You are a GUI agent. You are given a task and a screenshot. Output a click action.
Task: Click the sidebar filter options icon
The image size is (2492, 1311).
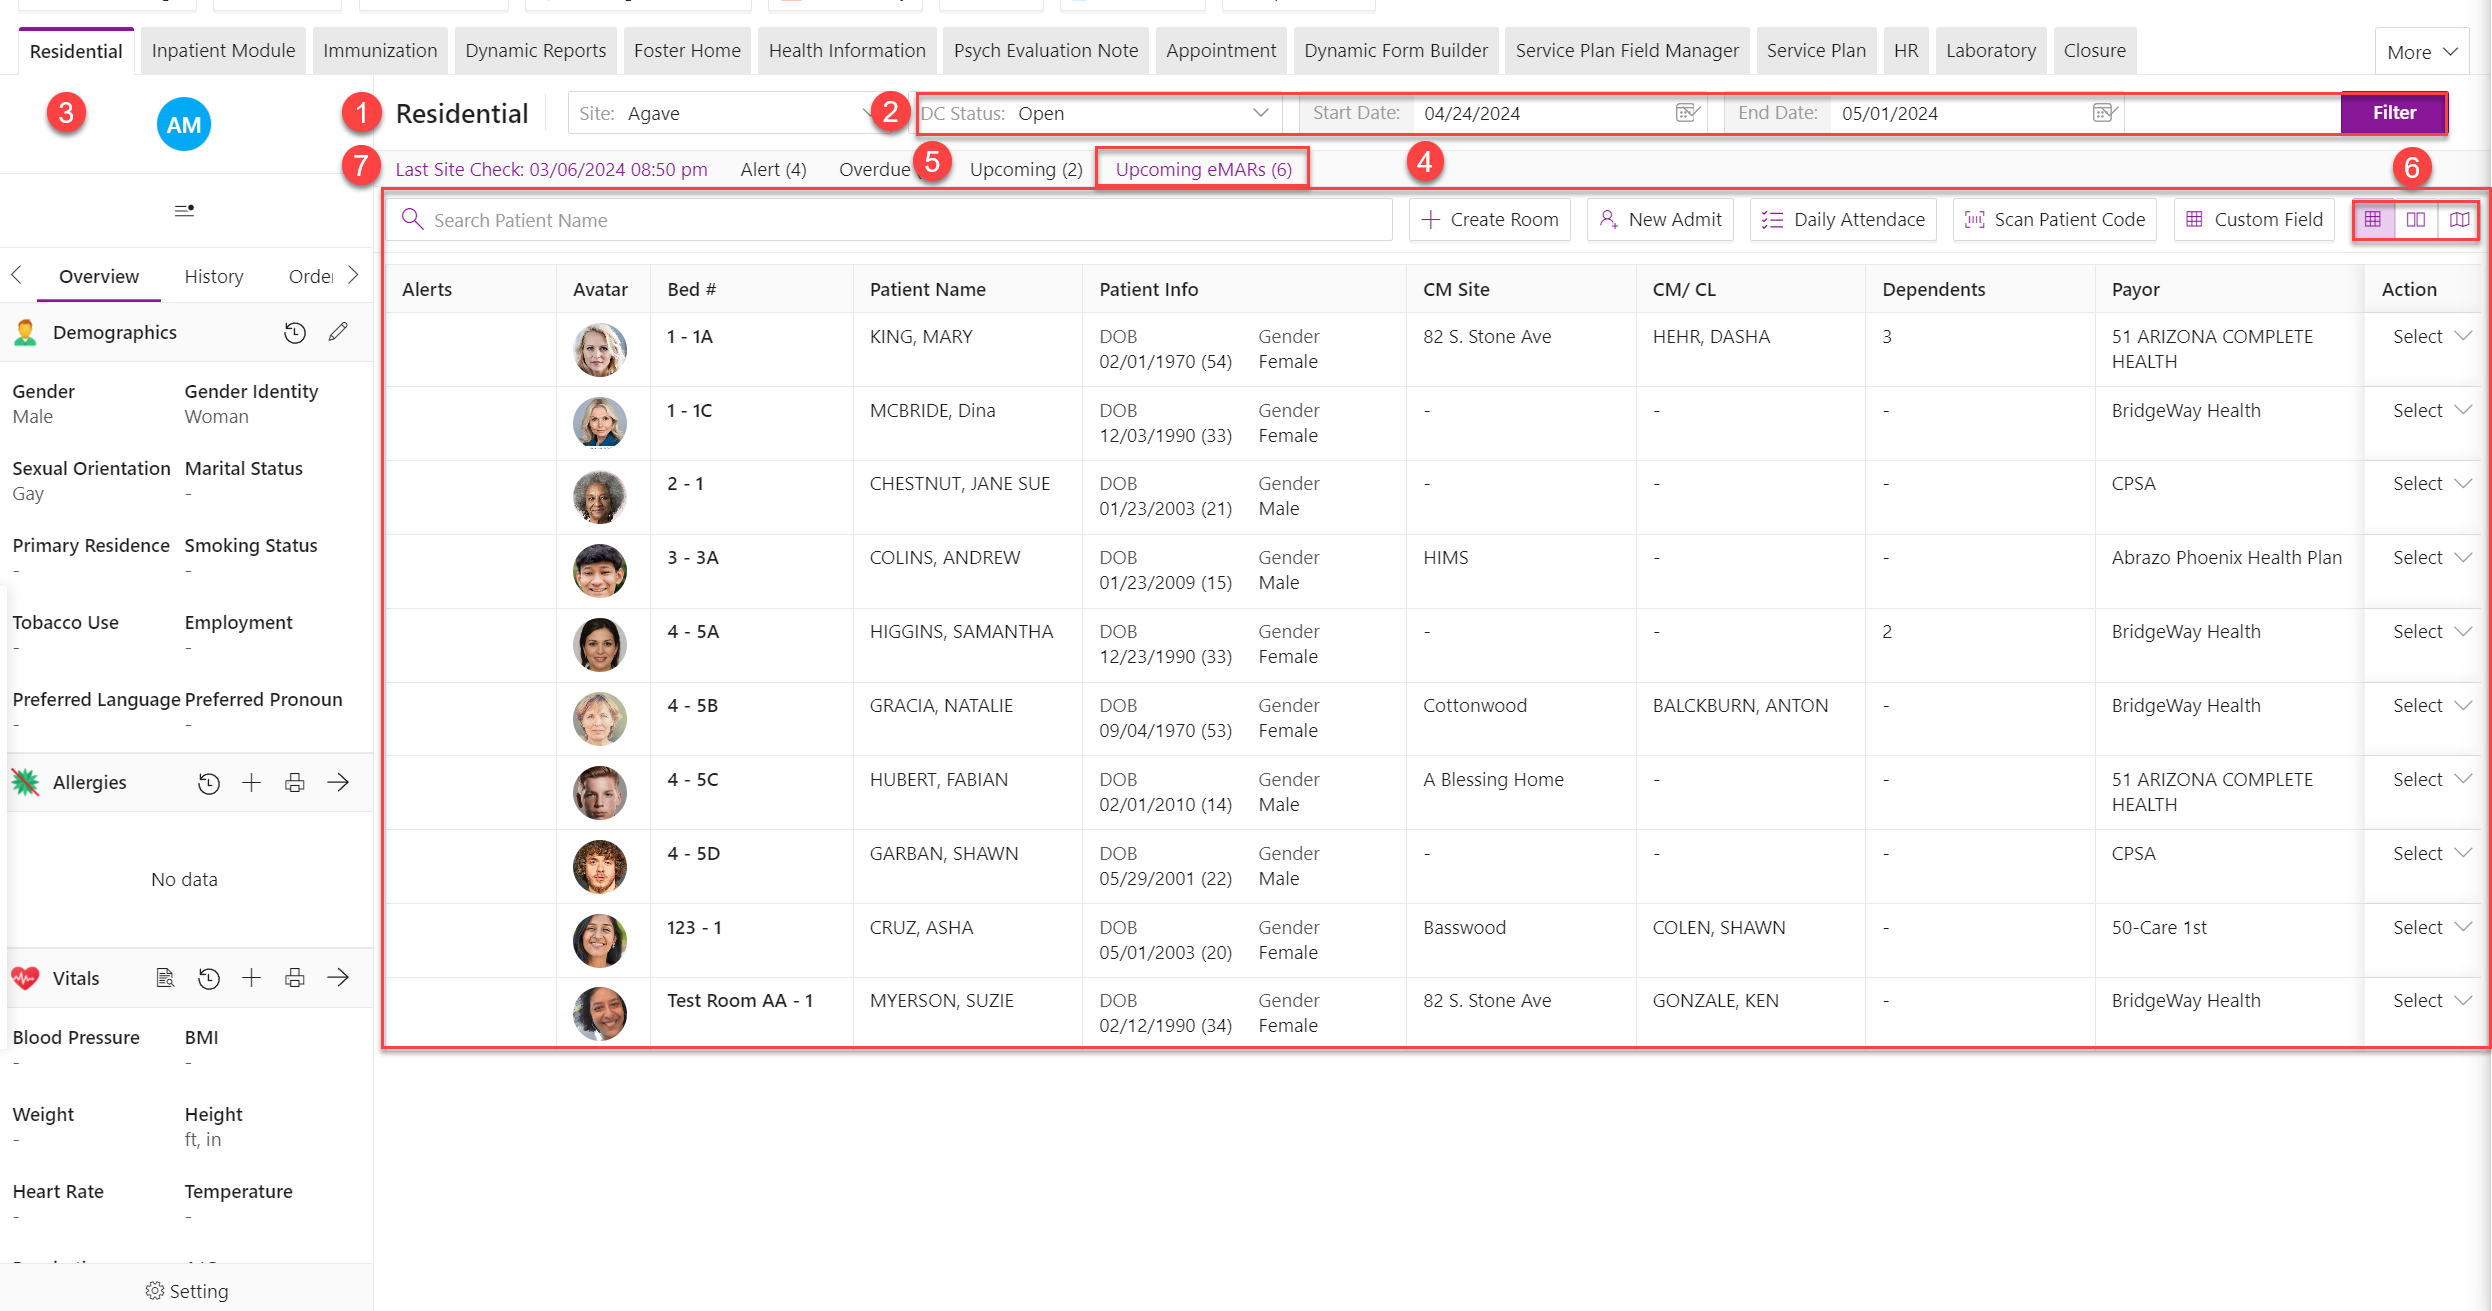(184, 210)
